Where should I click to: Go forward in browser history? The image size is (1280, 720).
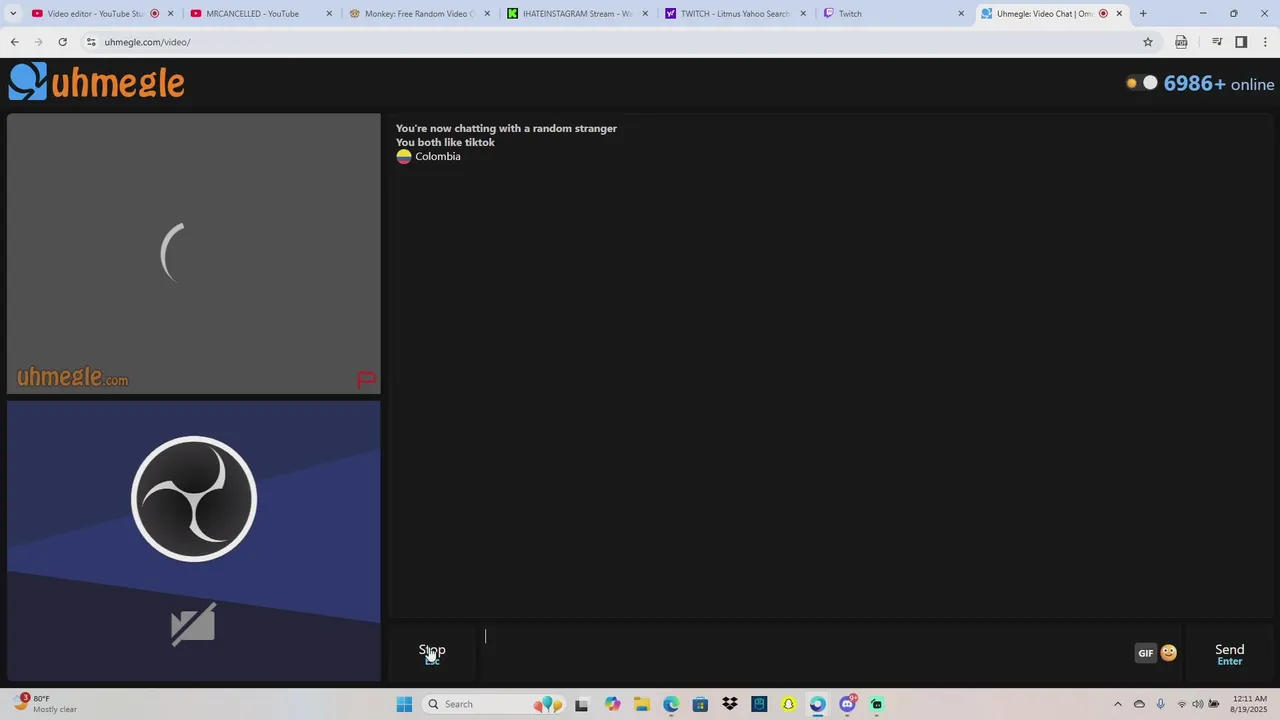(38, 42)
